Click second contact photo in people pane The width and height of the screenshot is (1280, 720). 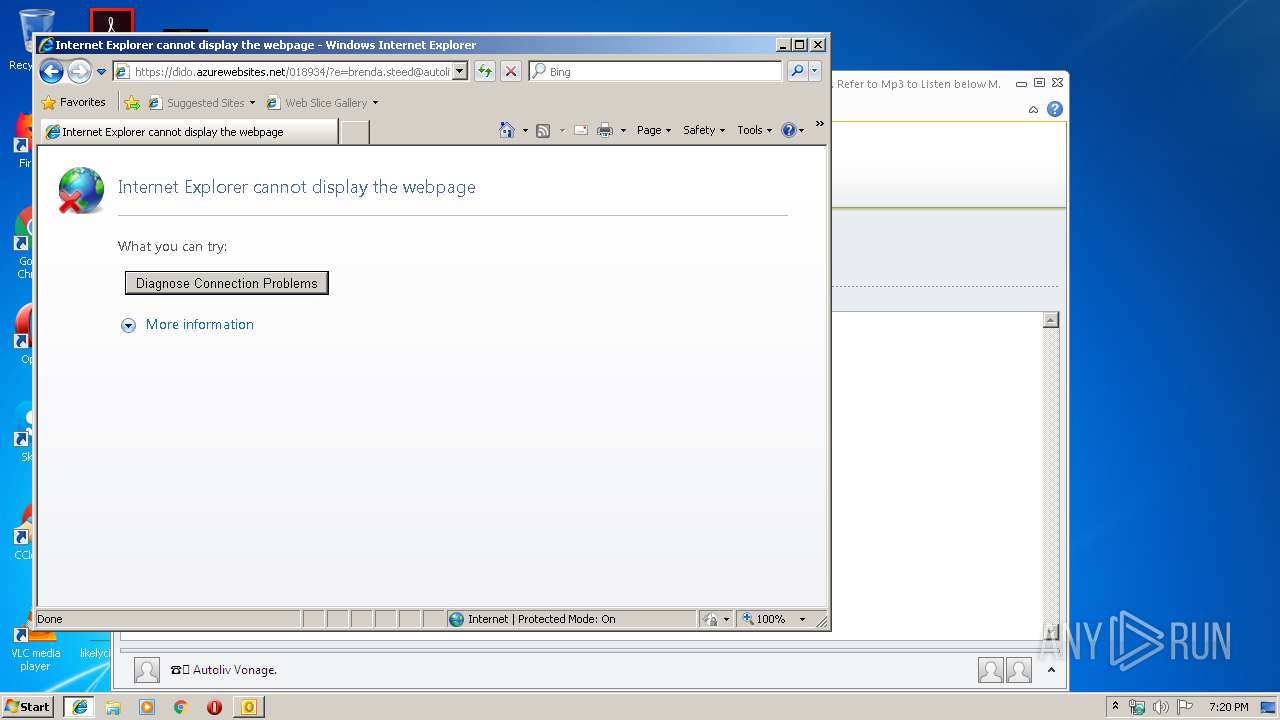point(1019,670)
